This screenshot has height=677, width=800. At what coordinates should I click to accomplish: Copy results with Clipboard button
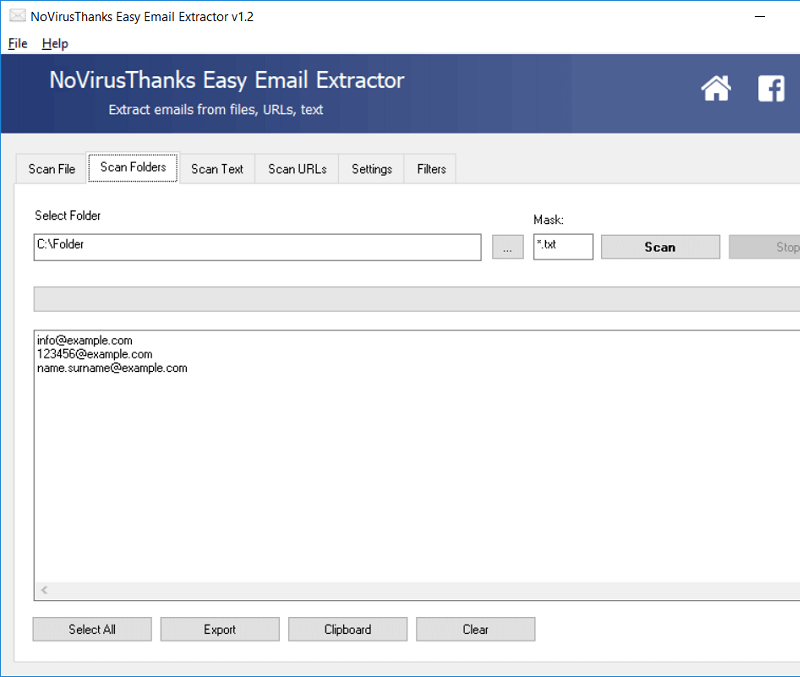348,630
